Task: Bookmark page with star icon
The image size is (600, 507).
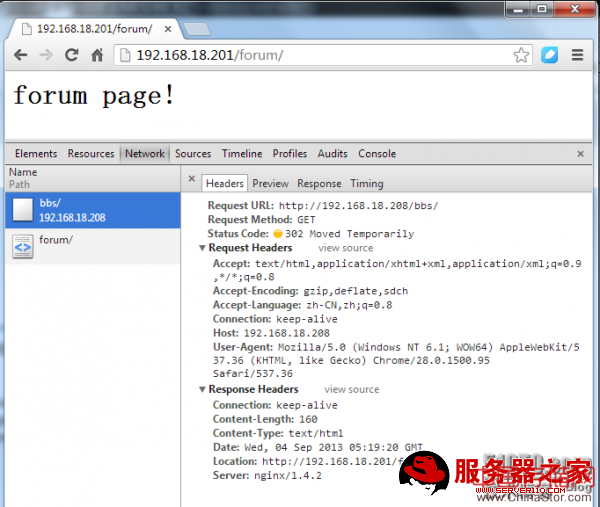Action: click(x=521, y=56)
